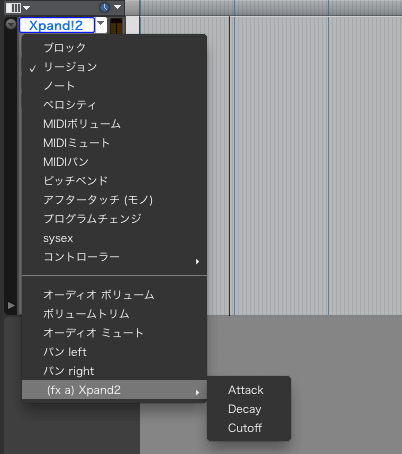Click the track level meter
Image resolution: width=402 pixels, height=454 pixels.
point(116,26)
